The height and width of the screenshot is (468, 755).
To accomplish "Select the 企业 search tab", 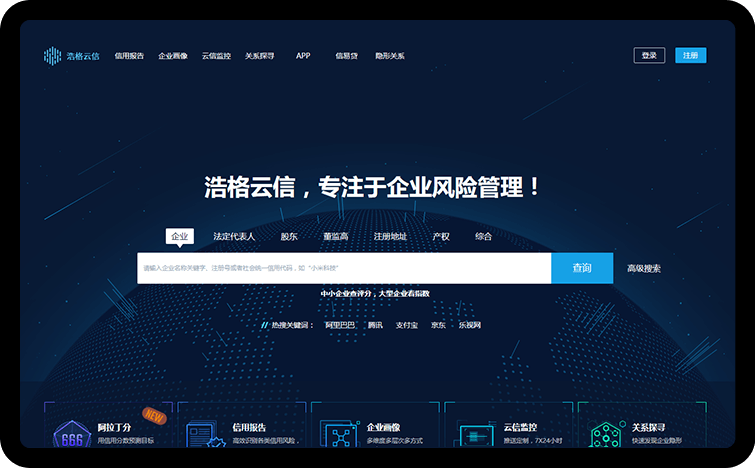I will point(180,236).
